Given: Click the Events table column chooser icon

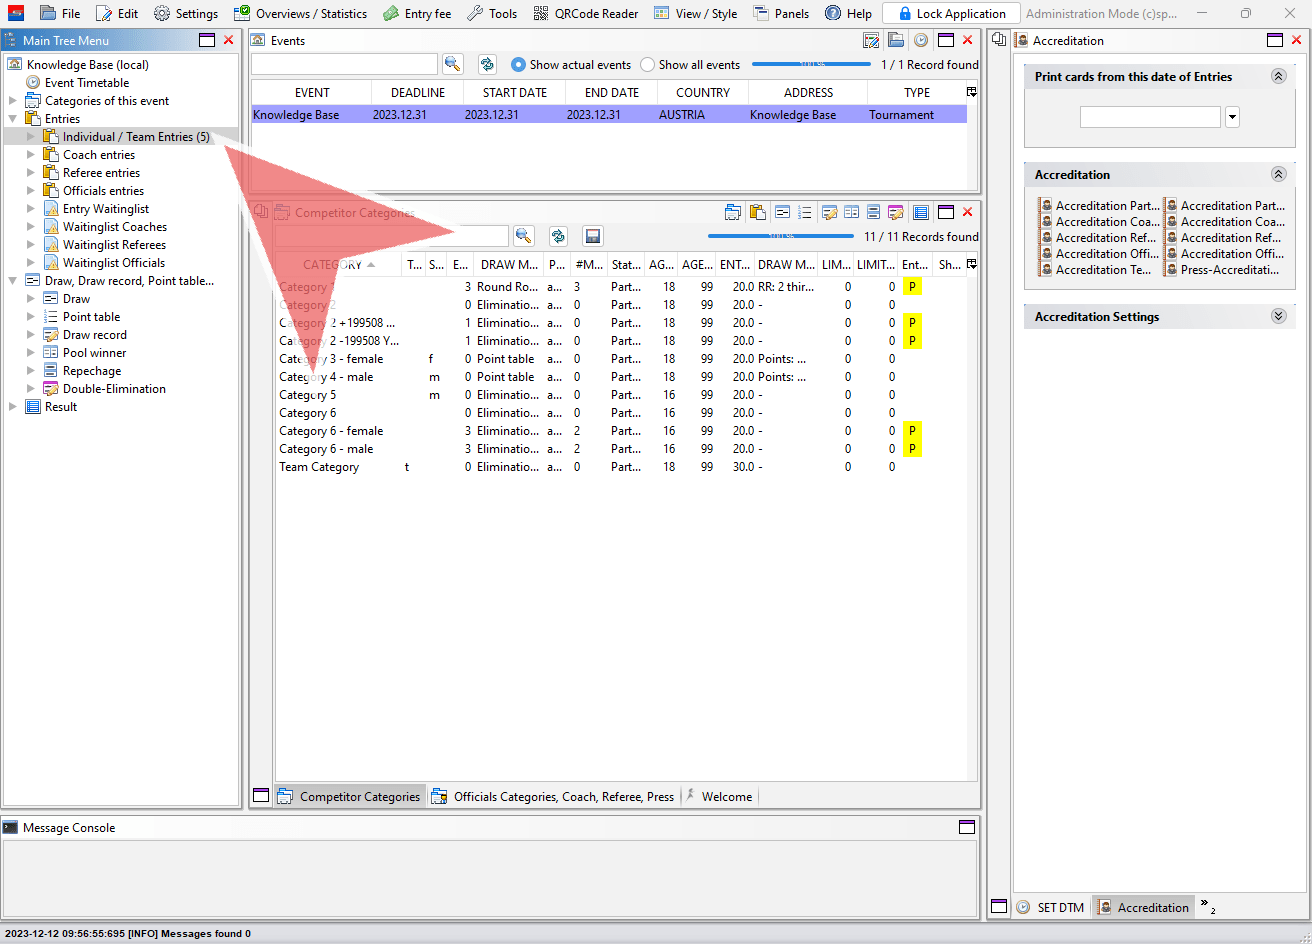Looking at the screenshot, I should 971,92.
